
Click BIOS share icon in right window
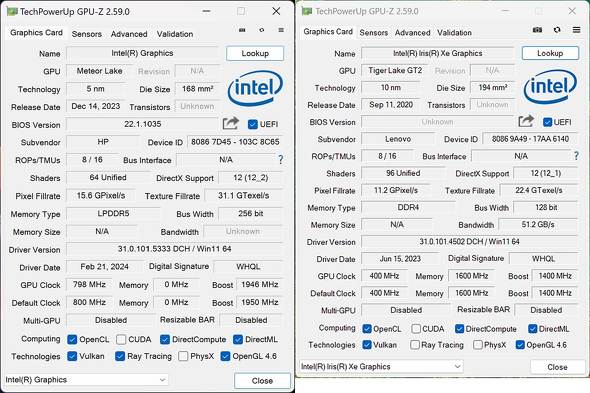526,121
